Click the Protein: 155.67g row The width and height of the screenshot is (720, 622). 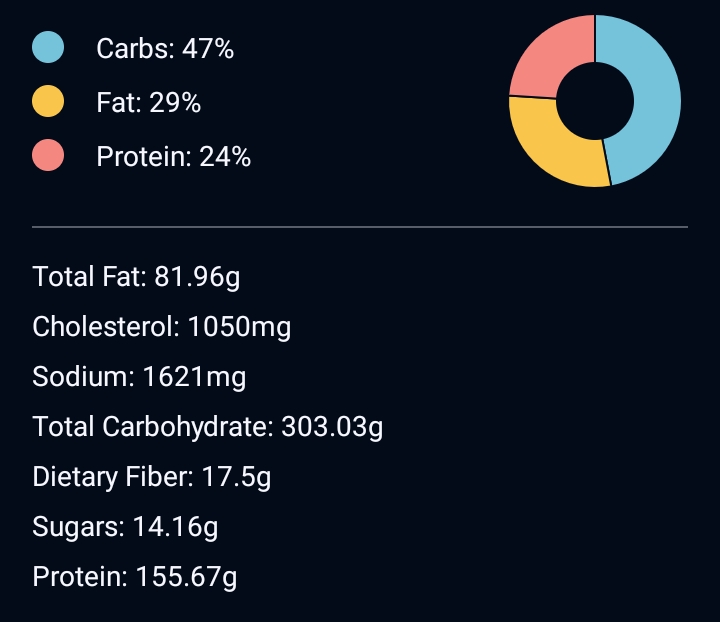[135, 577]
